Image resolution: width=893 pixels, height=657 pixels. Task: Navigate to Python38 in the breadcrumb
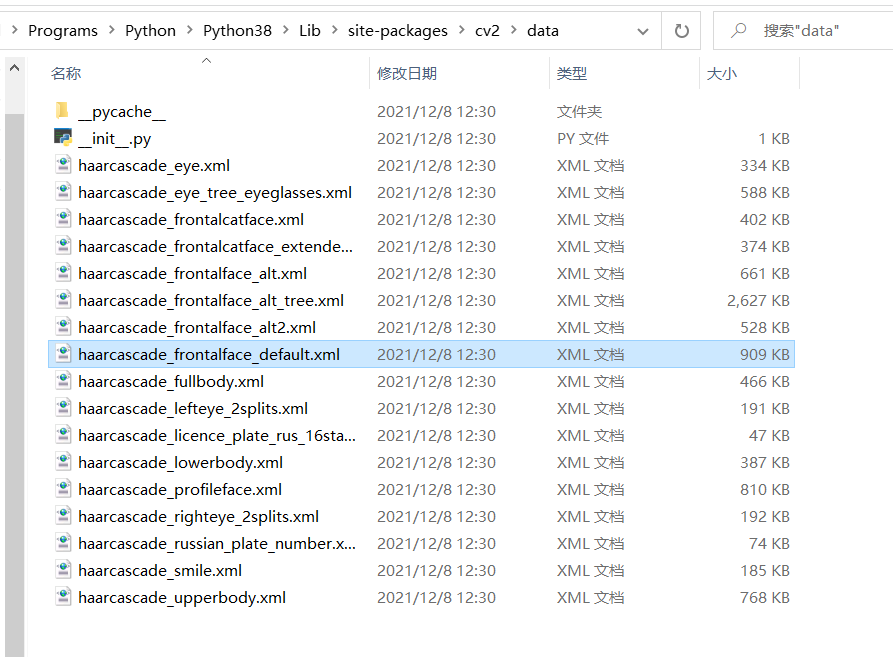pyautogui.click(x=237, y=30)
